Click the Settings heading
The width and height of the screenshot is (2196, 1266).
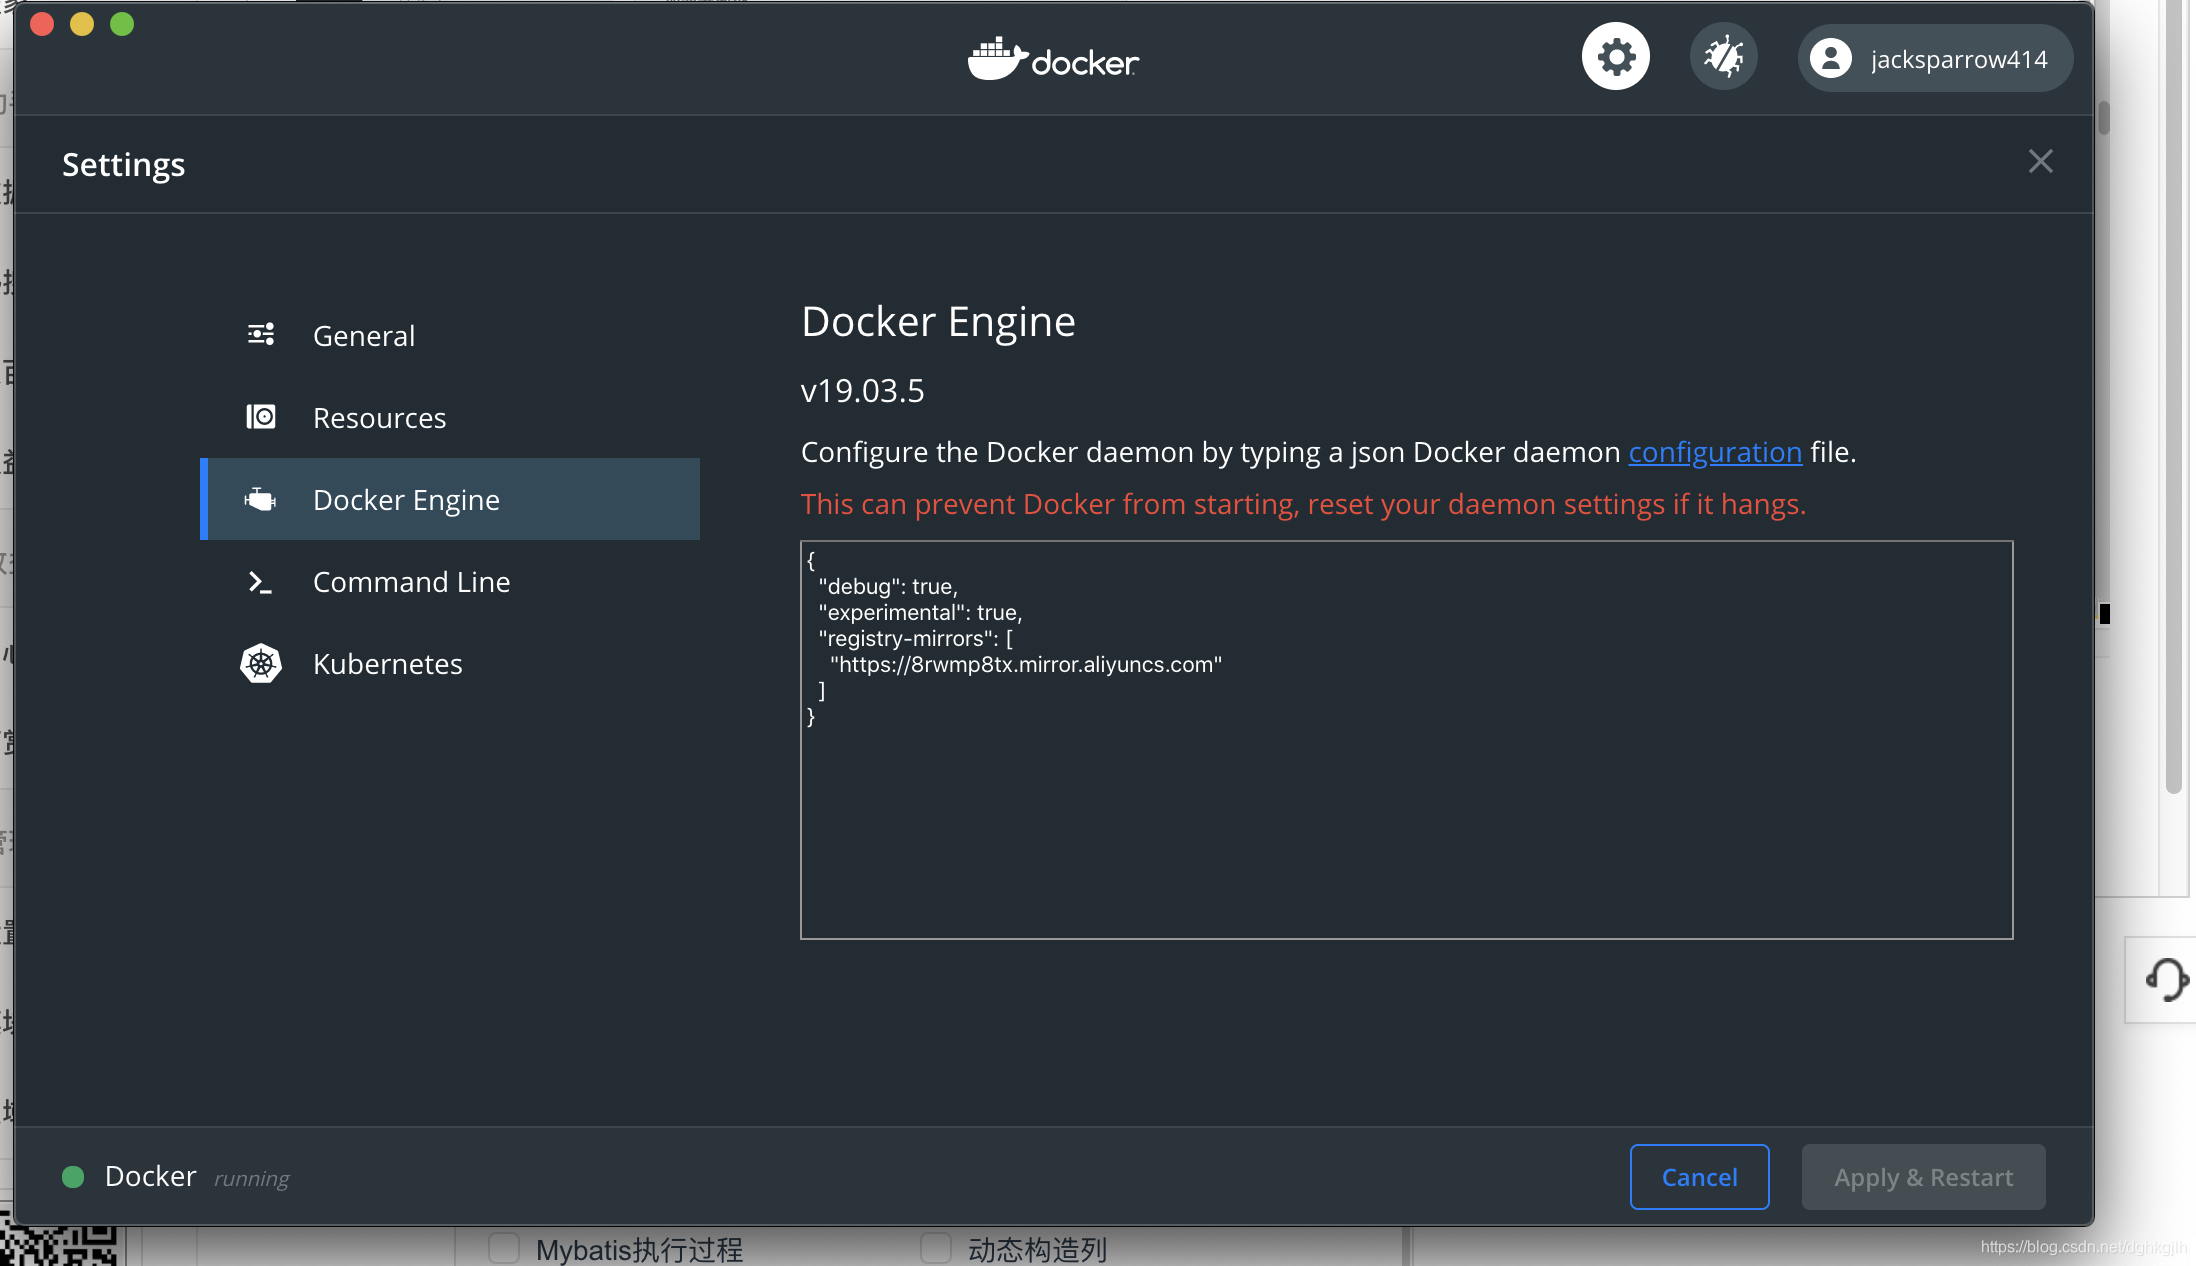pyautogui.click(x=124, y=165)
